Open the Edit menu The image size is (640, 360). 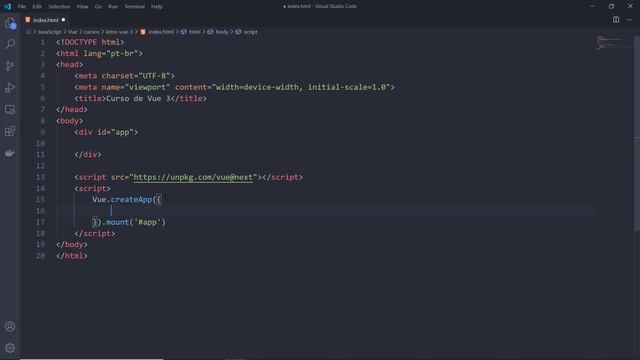click(x=37, y=7)
